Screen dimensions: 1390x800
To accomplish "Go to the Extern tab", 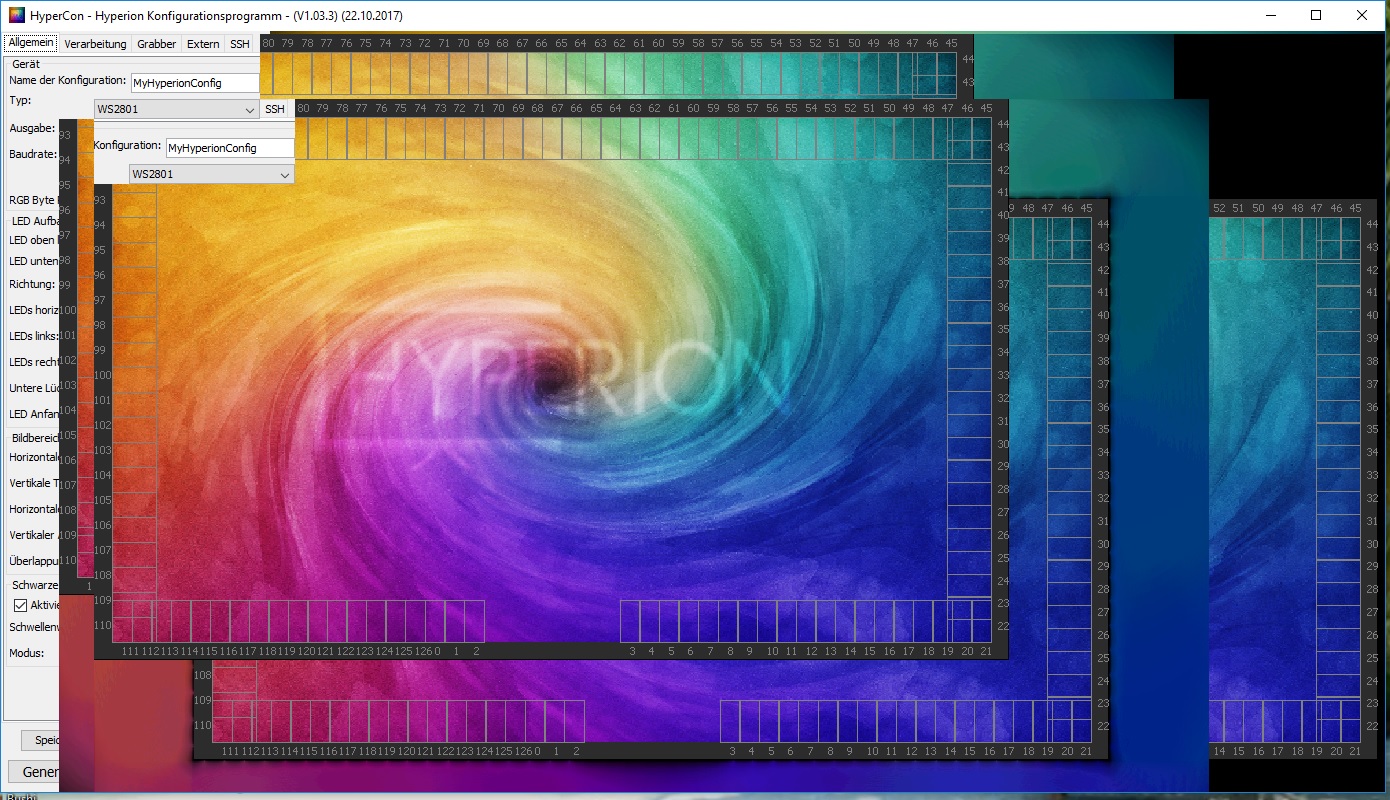I will click(203, 44).
